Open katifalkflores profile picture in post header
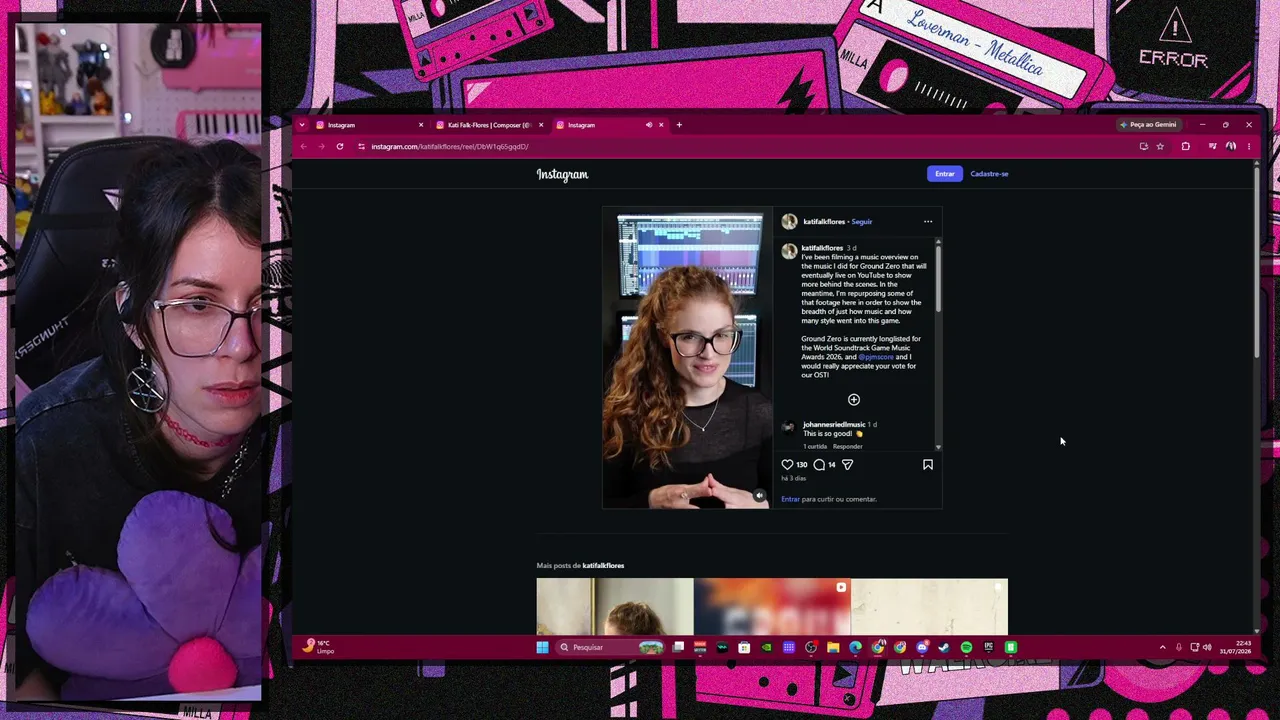1280x720 pixels. [x=789, y=221]
